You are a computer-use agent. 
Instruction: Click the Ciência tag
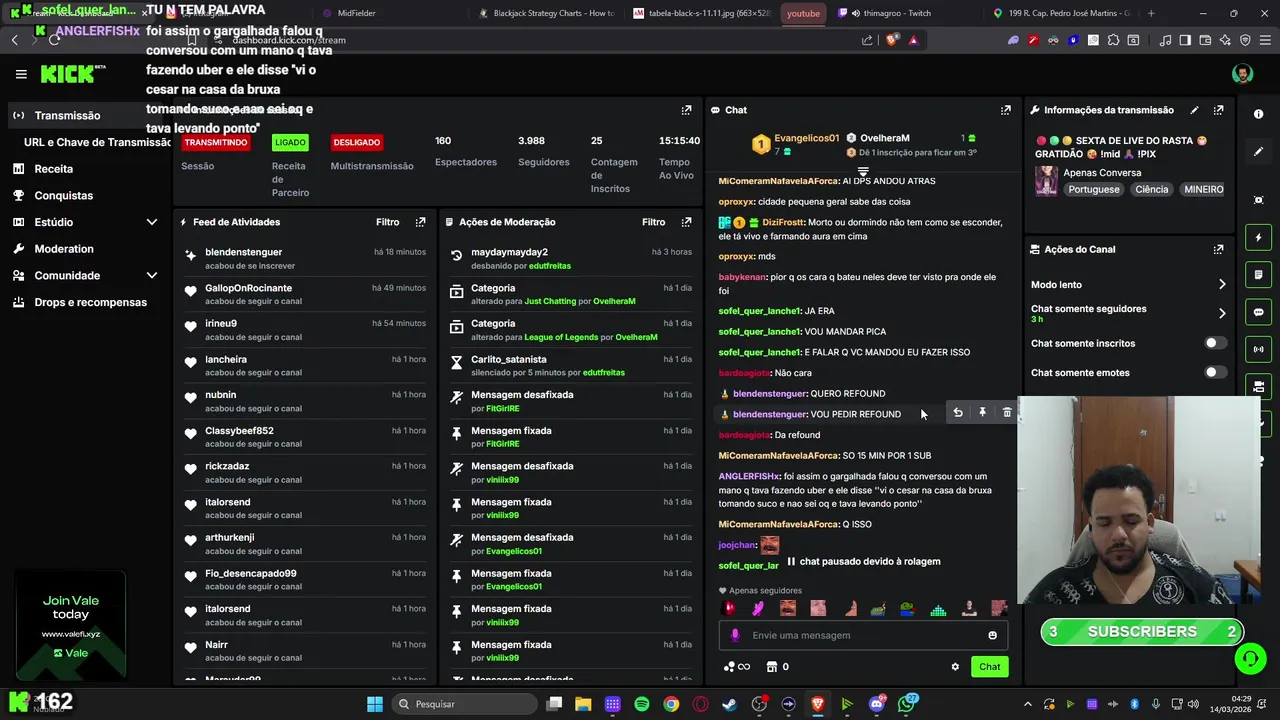[1151, 189]
